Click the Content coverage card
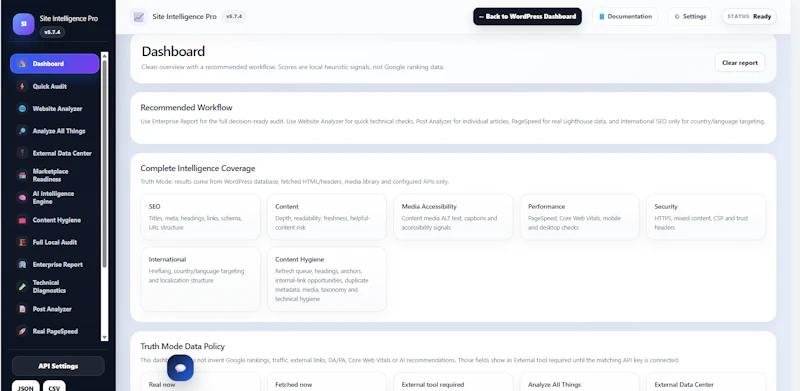 coord(327,217)
